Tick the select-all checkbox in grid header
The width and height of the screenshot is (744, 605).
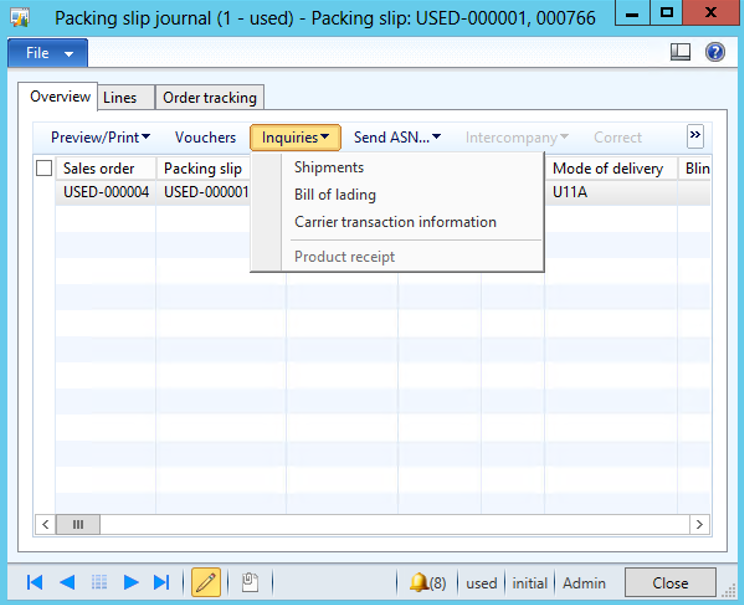(x=44, y=169)
